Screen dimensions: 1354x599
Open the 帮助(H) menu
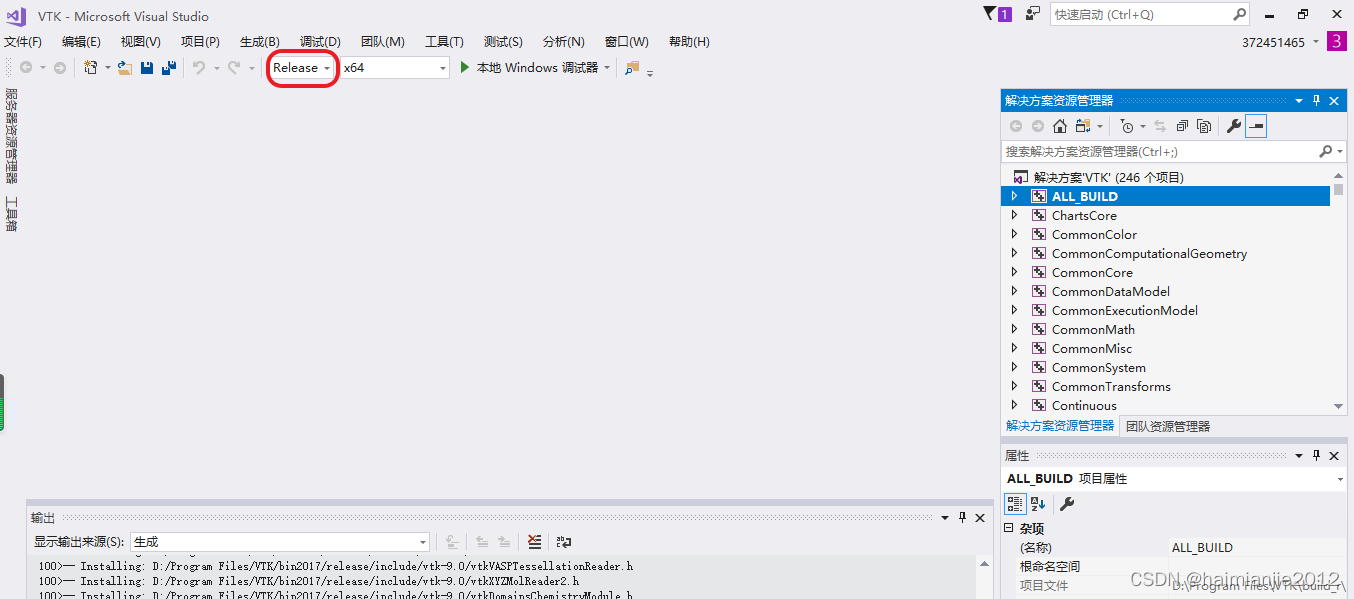(x=689, y=42)
